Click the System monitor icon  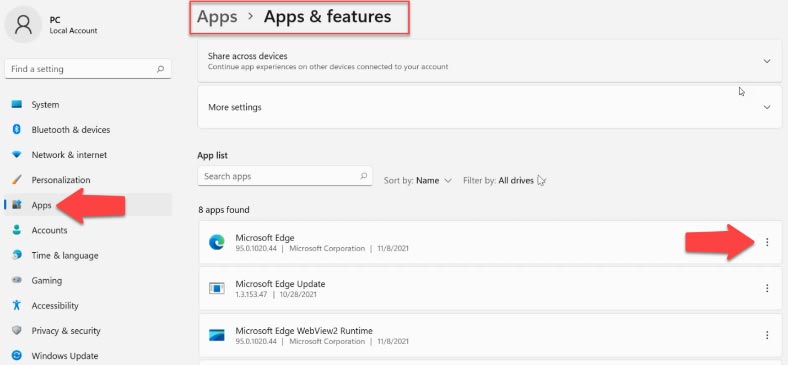coord(17,105)
